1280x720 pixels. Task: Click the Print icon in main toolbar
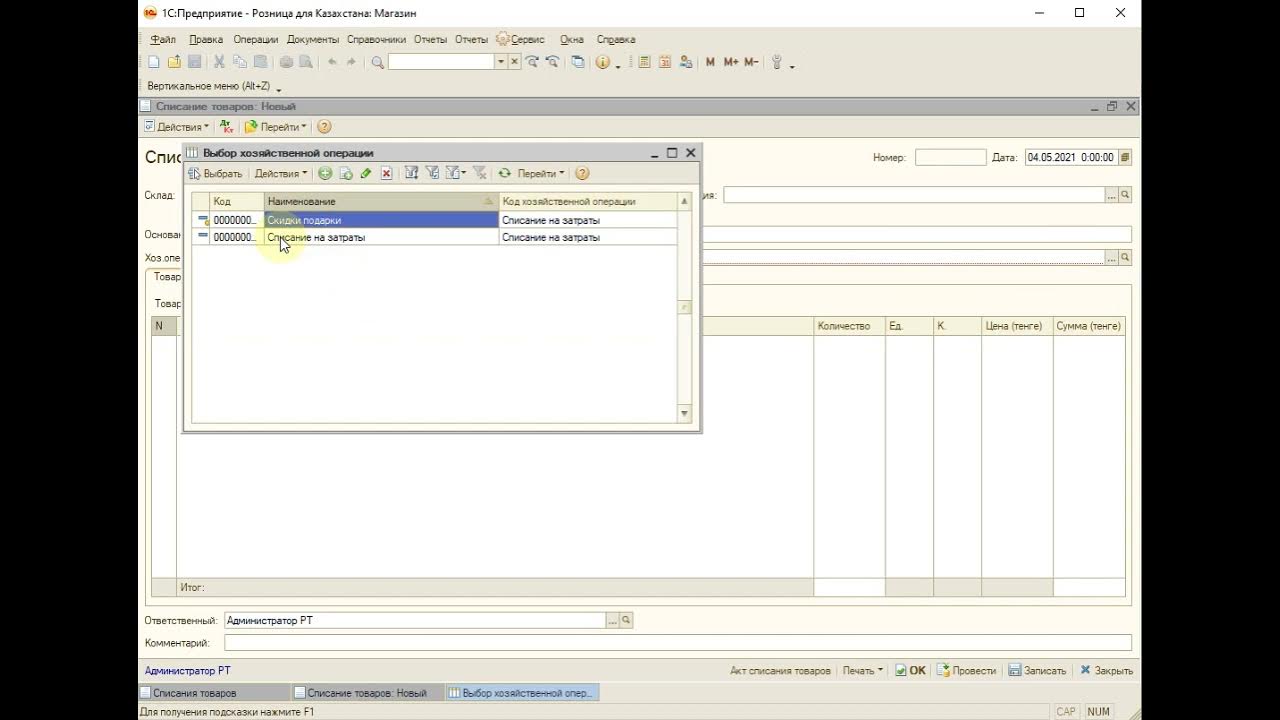[x=286, y=62]
